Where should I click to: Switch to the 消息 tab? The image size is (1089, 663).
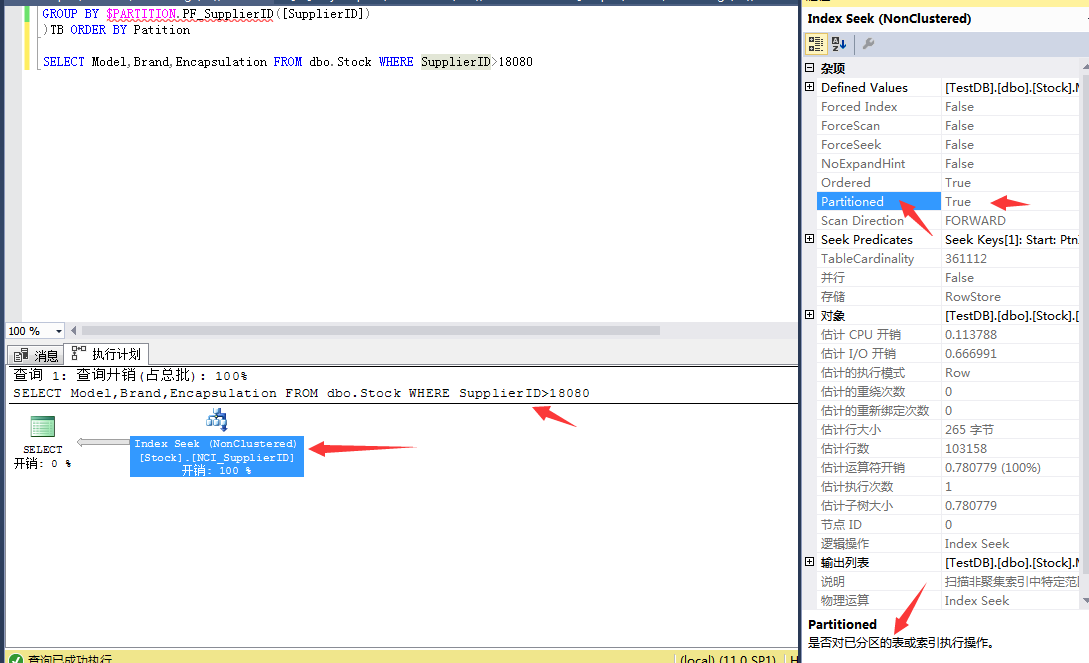tap(37, 355)
